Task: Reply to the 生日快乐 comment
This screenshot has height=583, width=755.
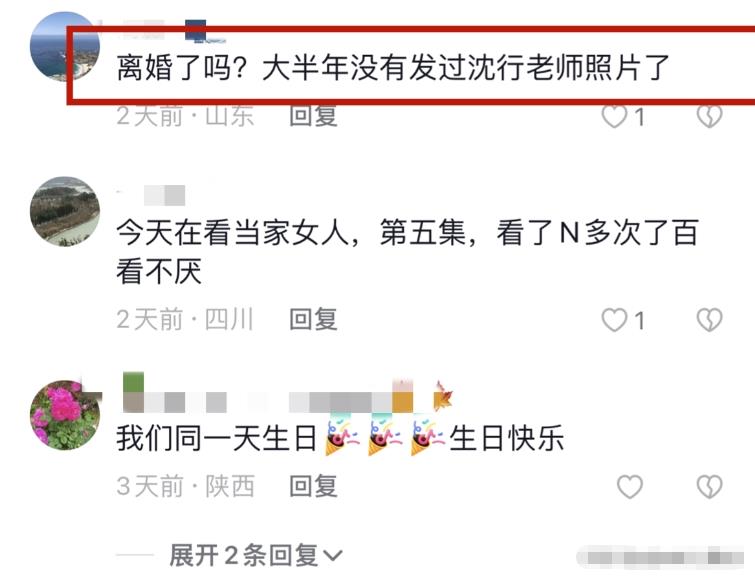Action: coord(313,486)
